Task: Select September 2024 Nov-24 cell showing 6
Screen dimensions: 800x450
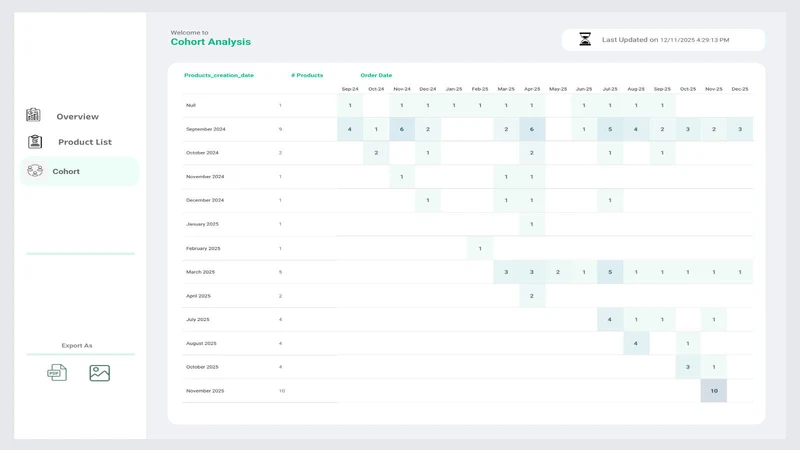Action: coord(402,129)
